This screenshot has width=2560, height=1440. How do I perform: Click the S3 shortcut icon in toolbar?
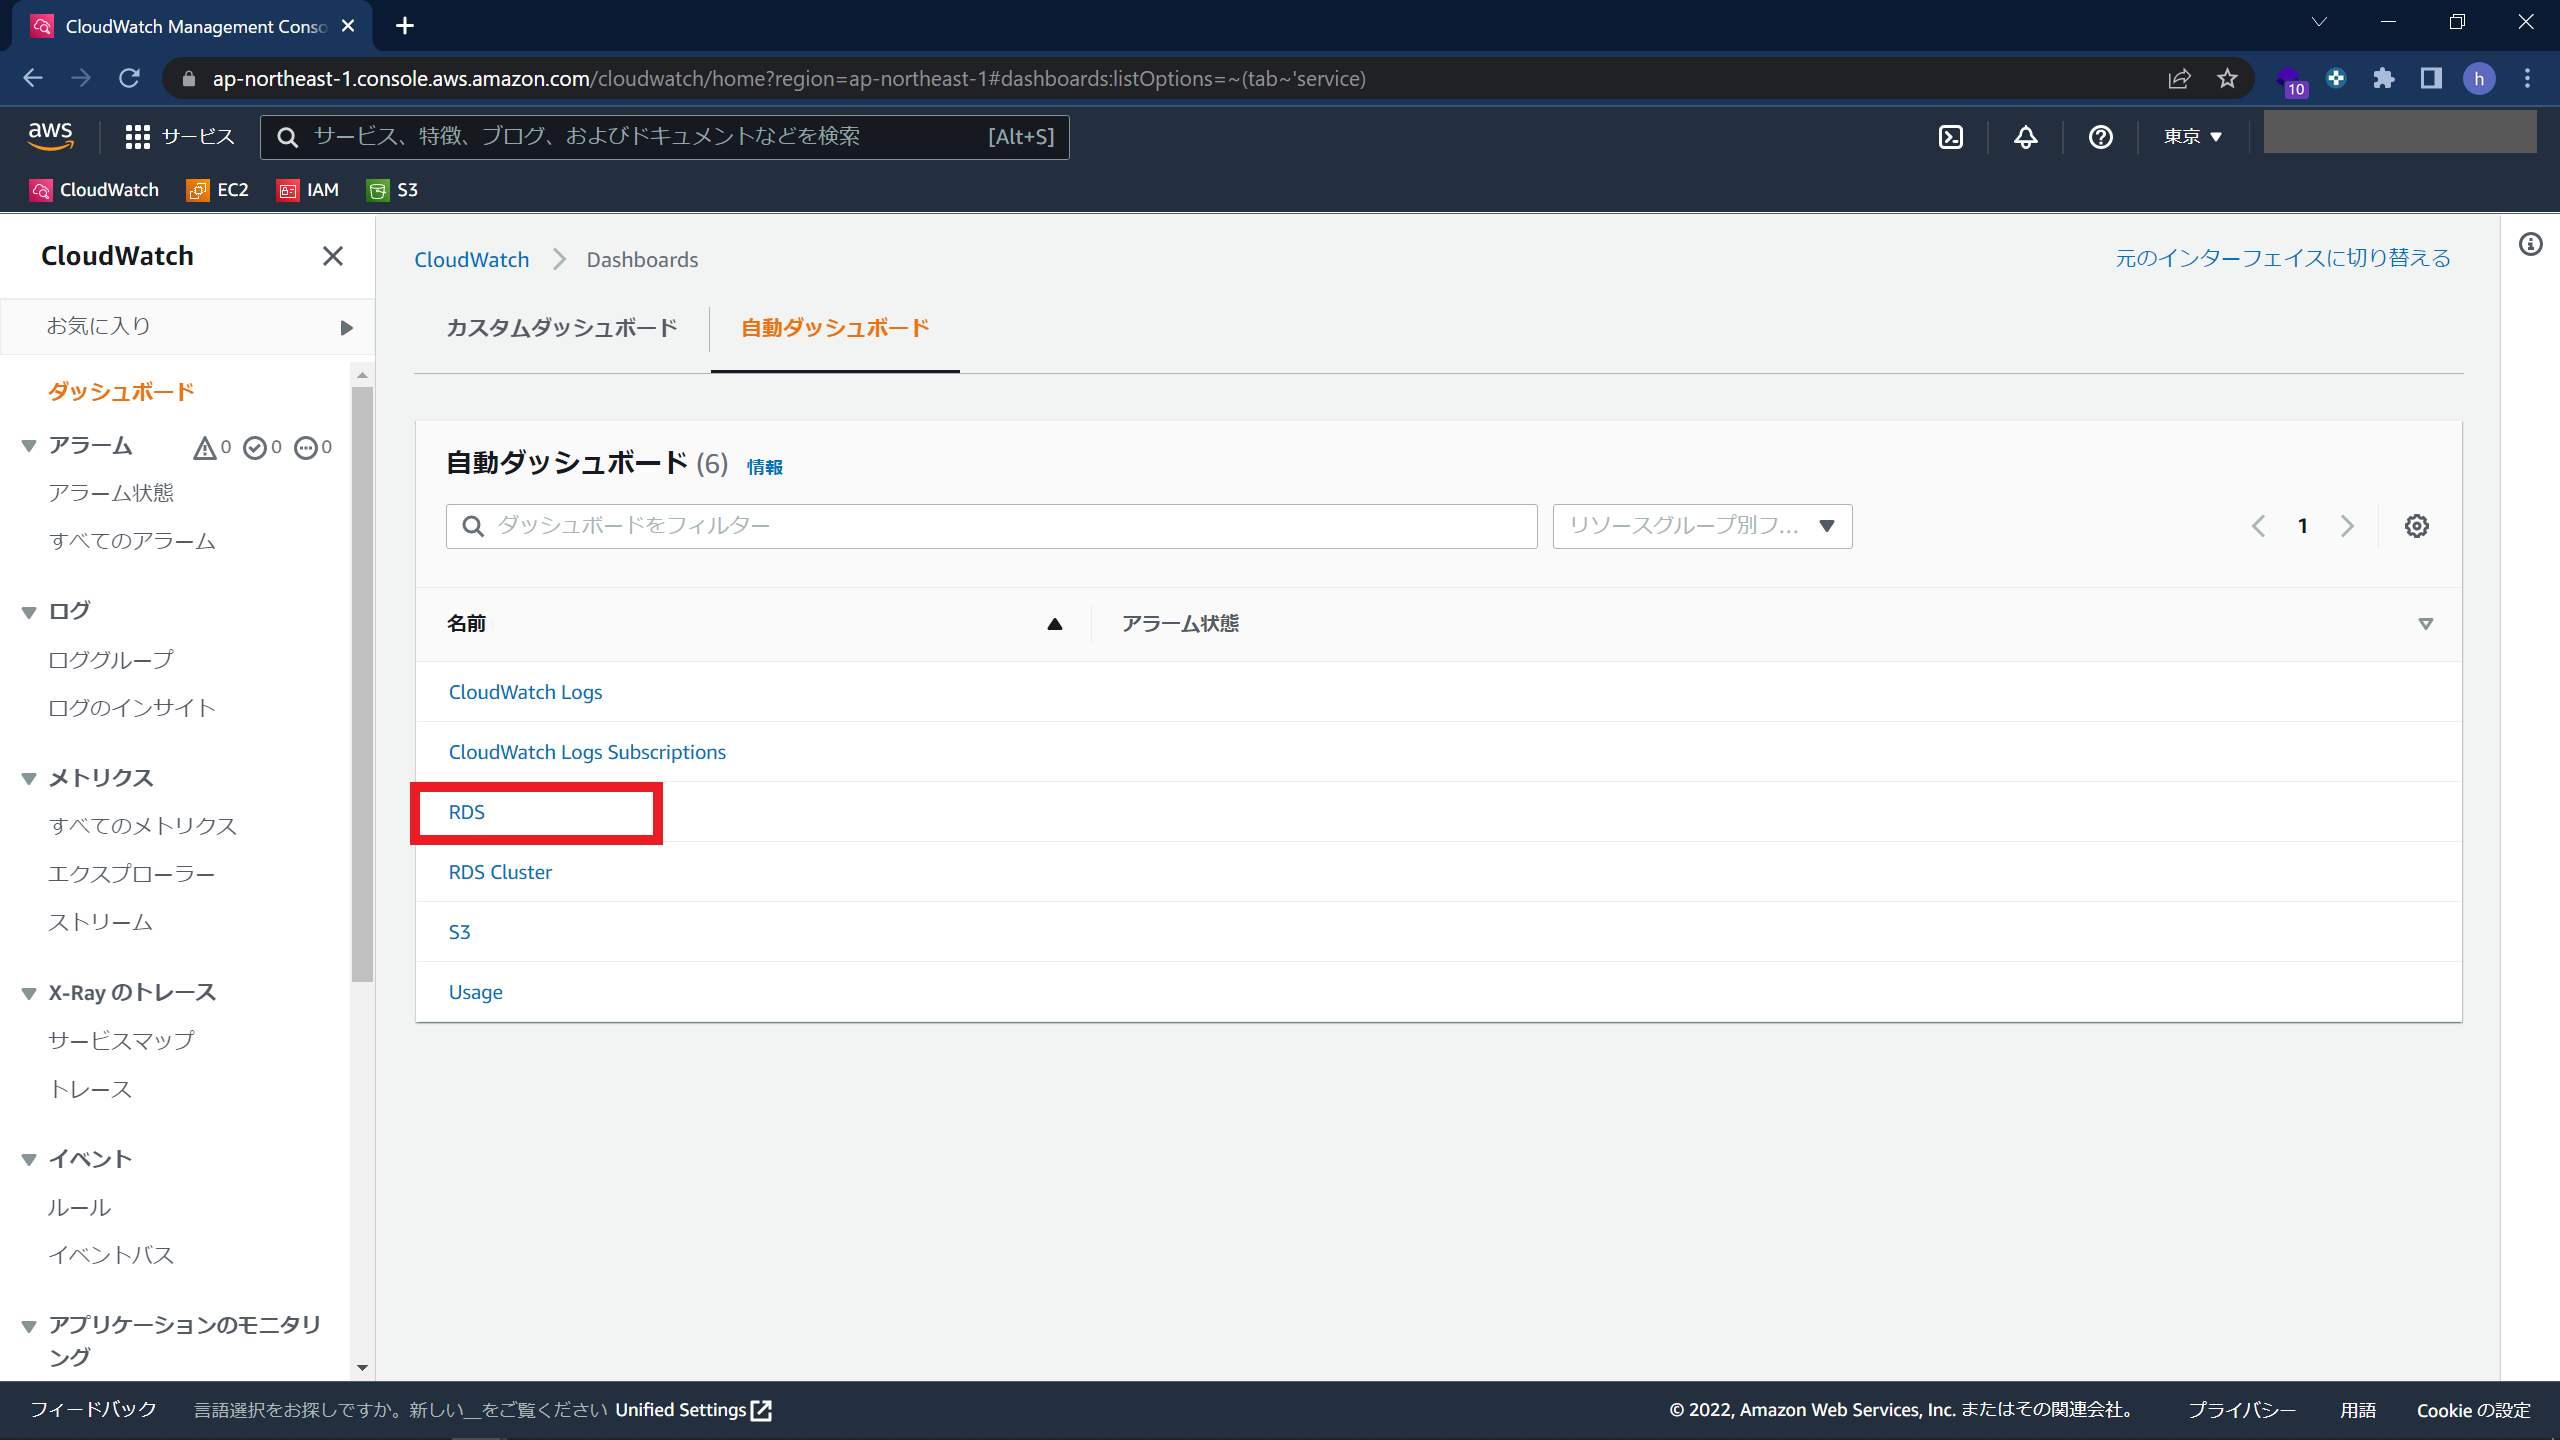click(392, 190)
